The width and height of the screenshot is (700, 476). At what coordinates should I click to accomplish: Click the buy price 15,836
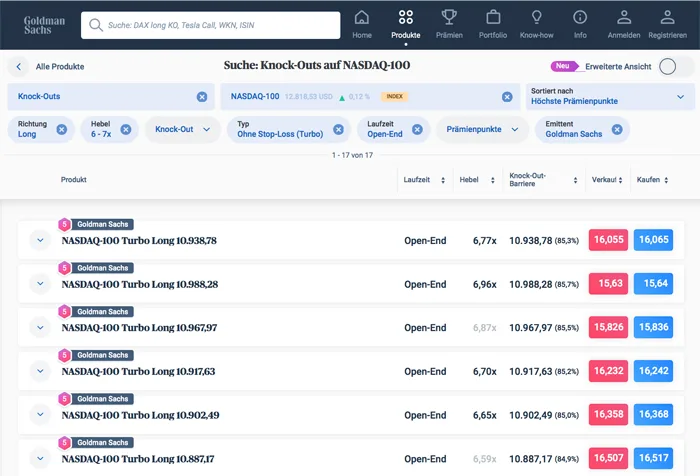click(x=653, y=327)
